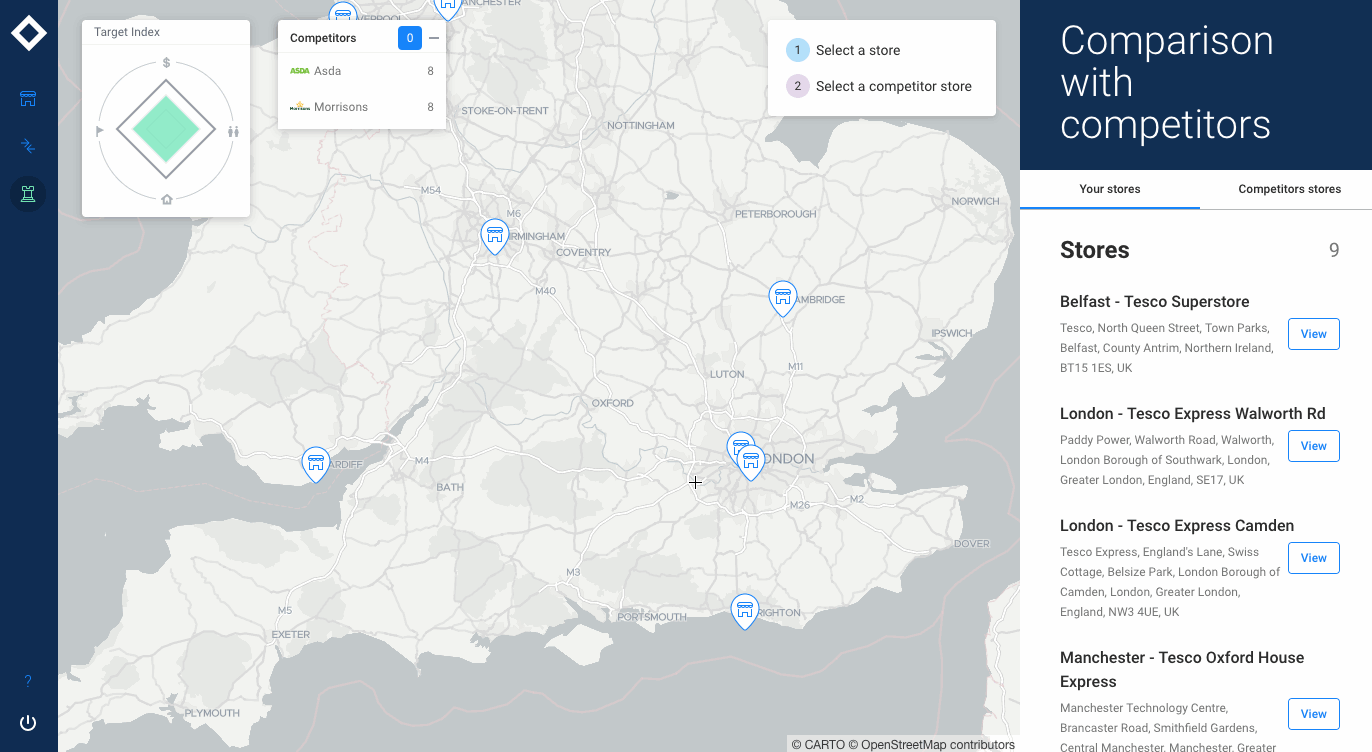Screen dimensions: 1372x752
Task: View the Belfast - Tesco Superstore store
Action: pos(1313,334)
